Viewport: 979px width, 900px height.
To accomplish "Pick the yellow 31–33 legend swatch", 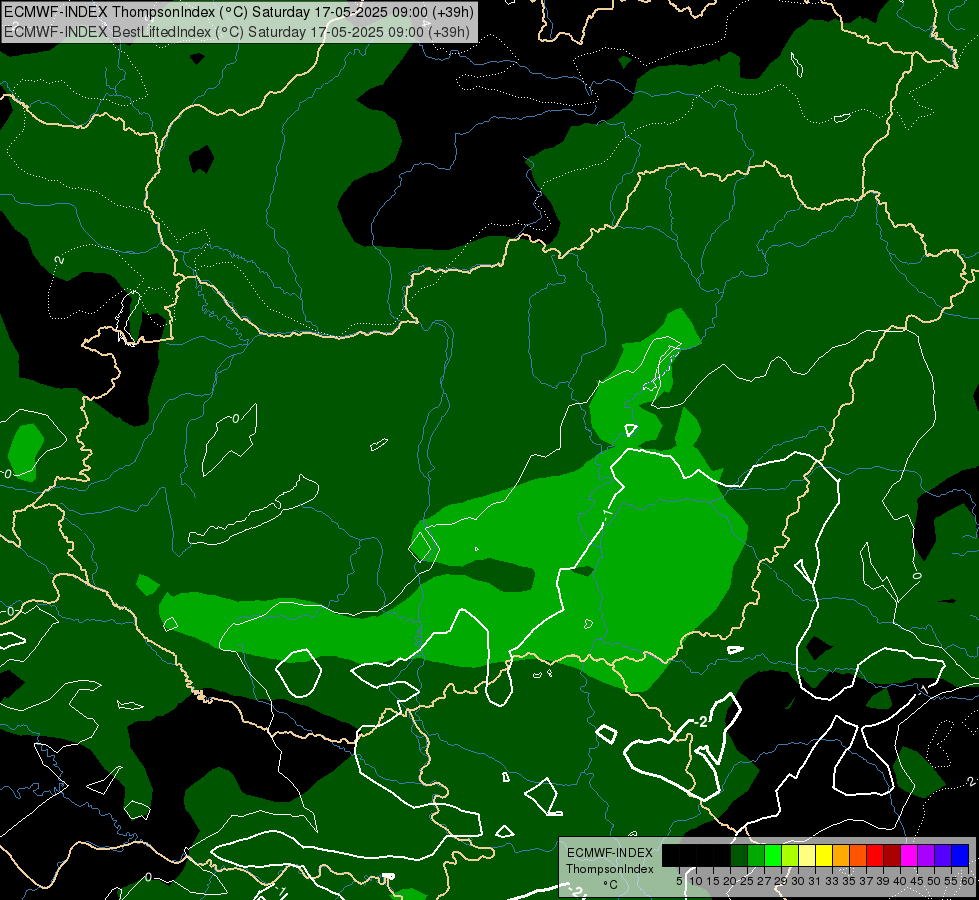I will pyautogui.click(x=824, y=855).
